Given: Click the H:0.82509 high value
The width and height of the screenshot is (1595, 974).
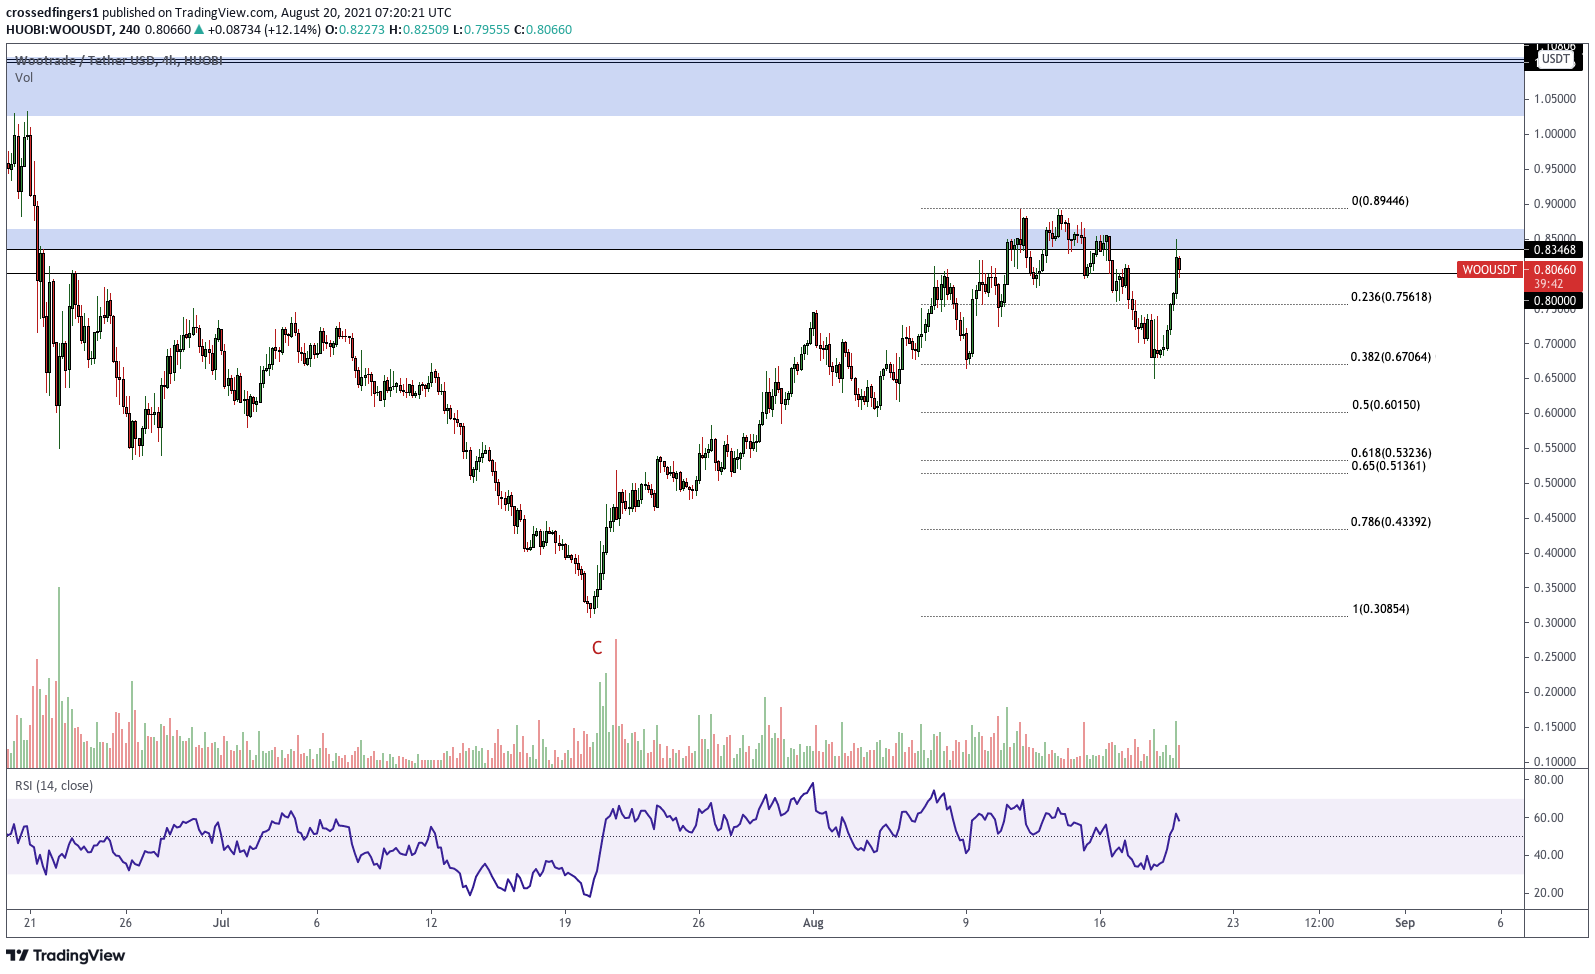Looking at the screenshot, I should coord(419,30).
